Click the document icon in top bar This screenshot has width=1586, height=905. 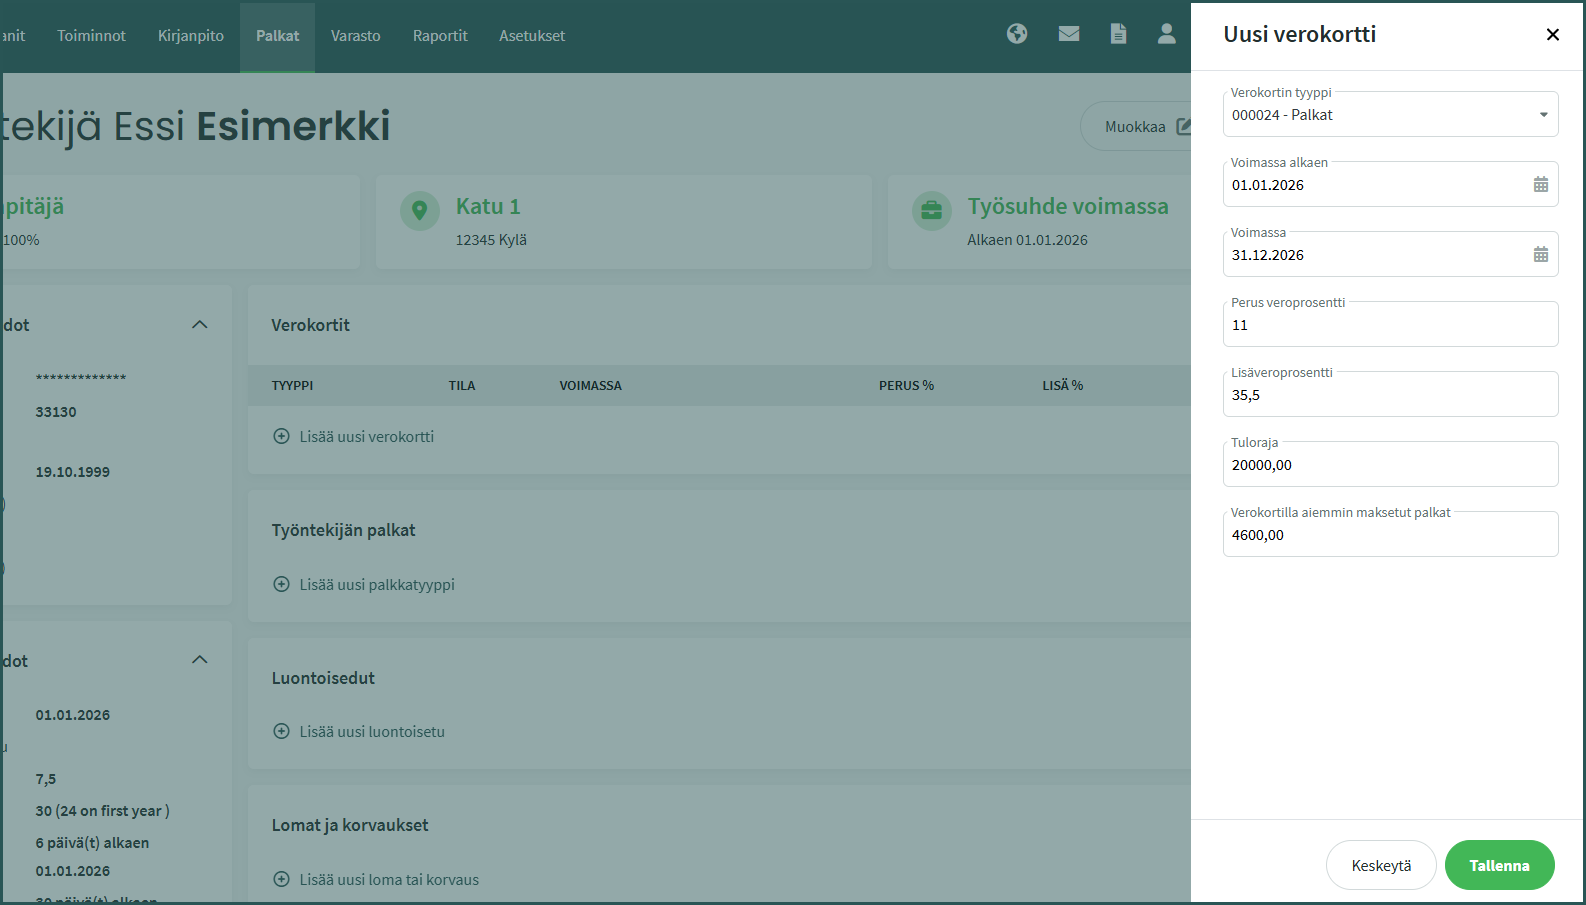[x=1118, y=34]
